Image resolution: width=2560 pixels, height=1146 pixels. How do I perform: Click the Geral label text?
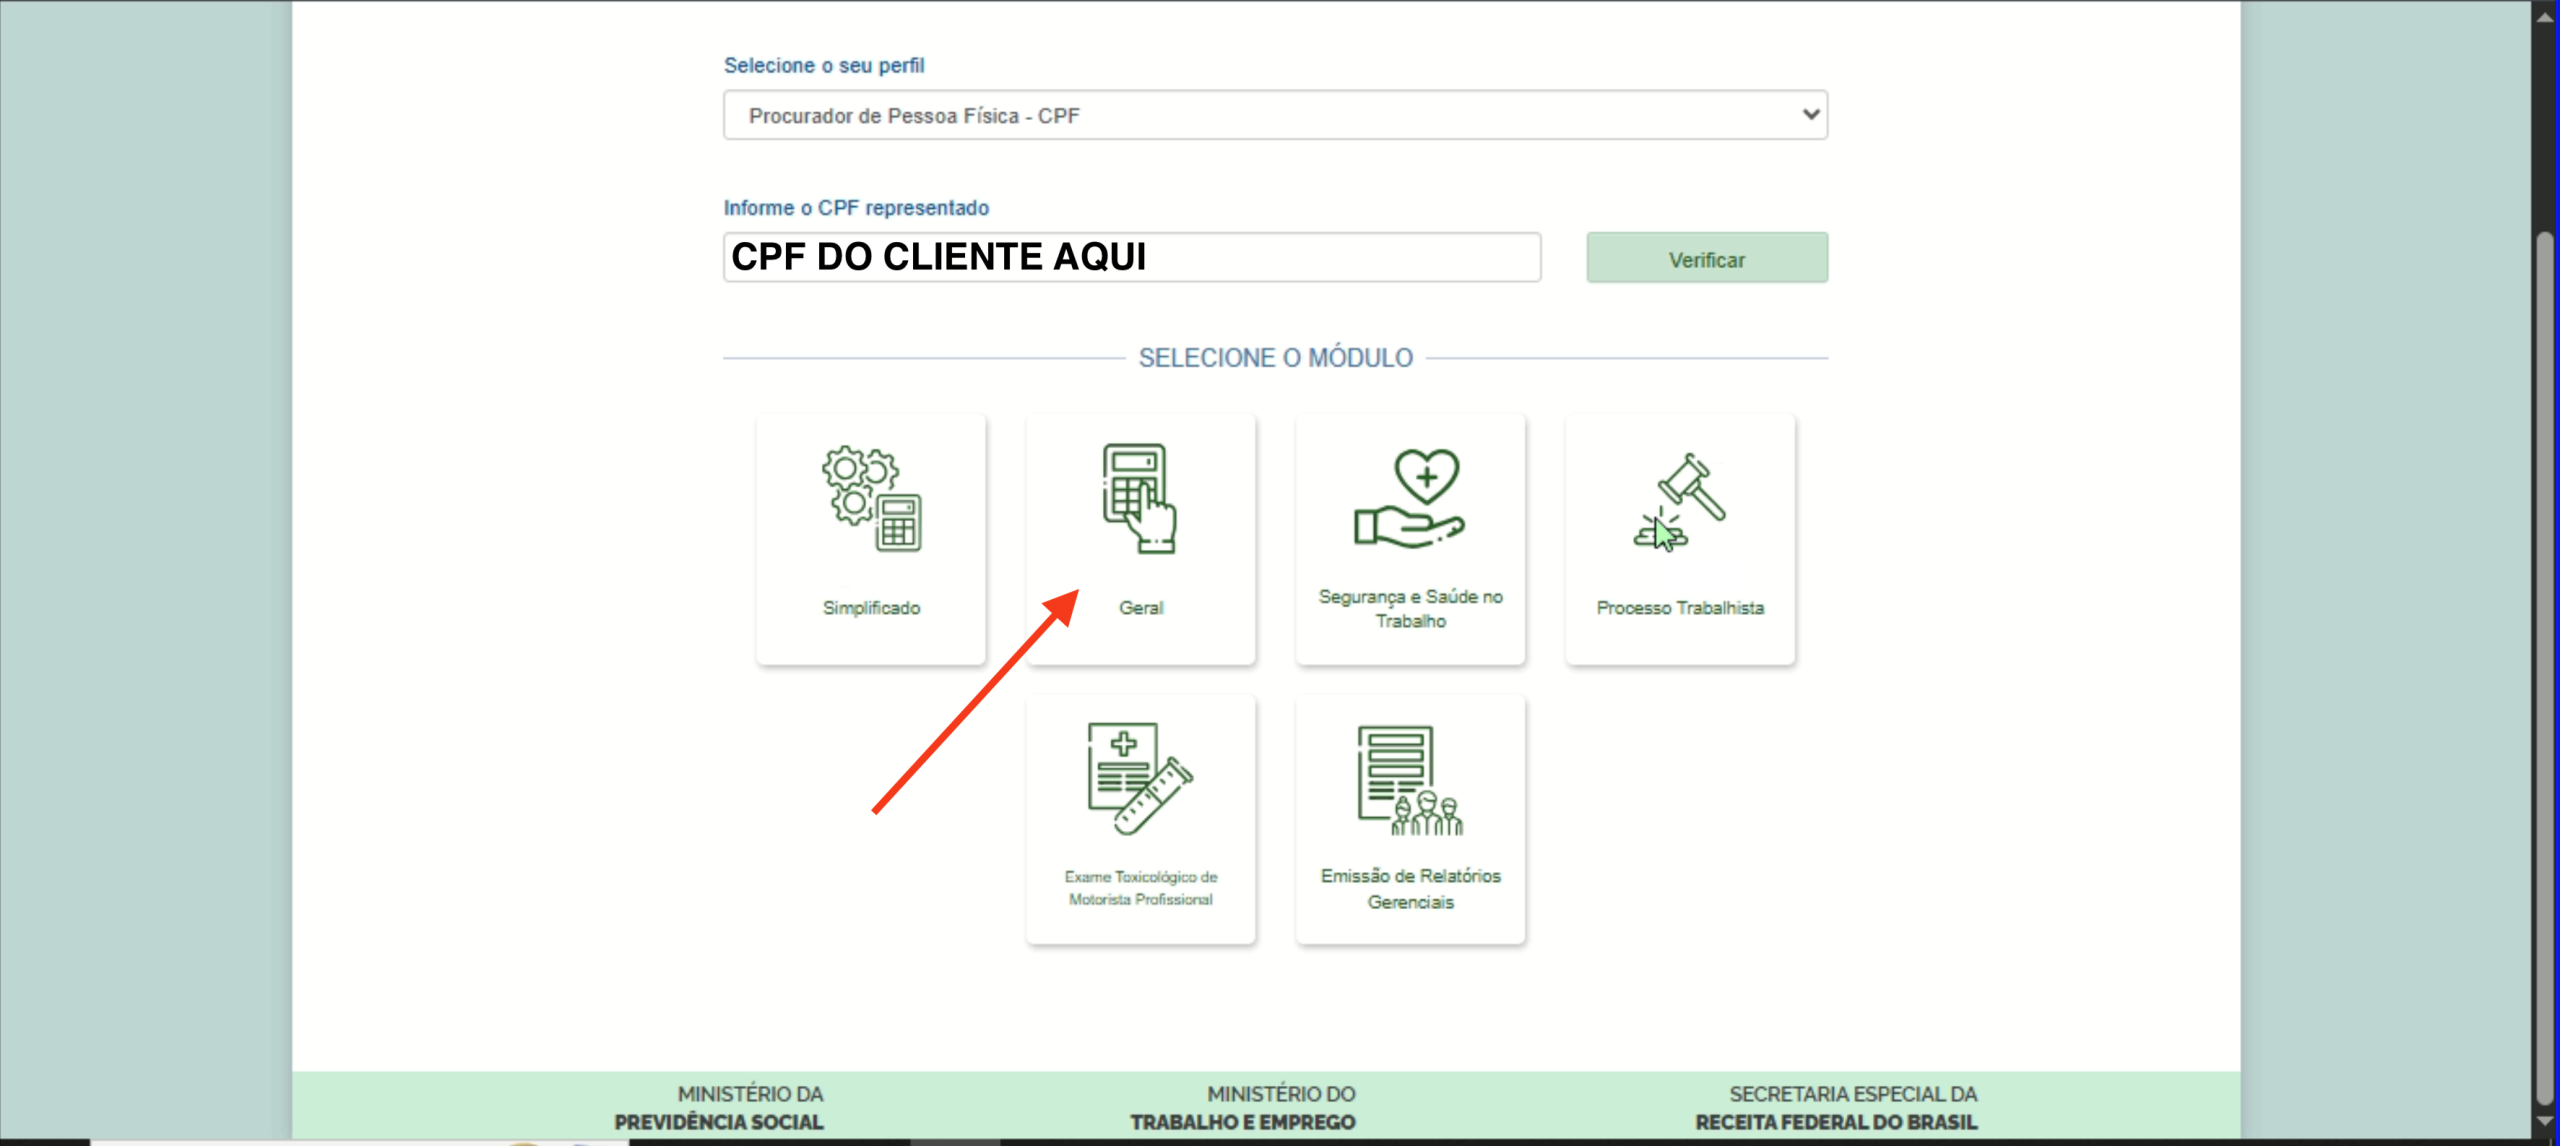(x=1140, y=608)
